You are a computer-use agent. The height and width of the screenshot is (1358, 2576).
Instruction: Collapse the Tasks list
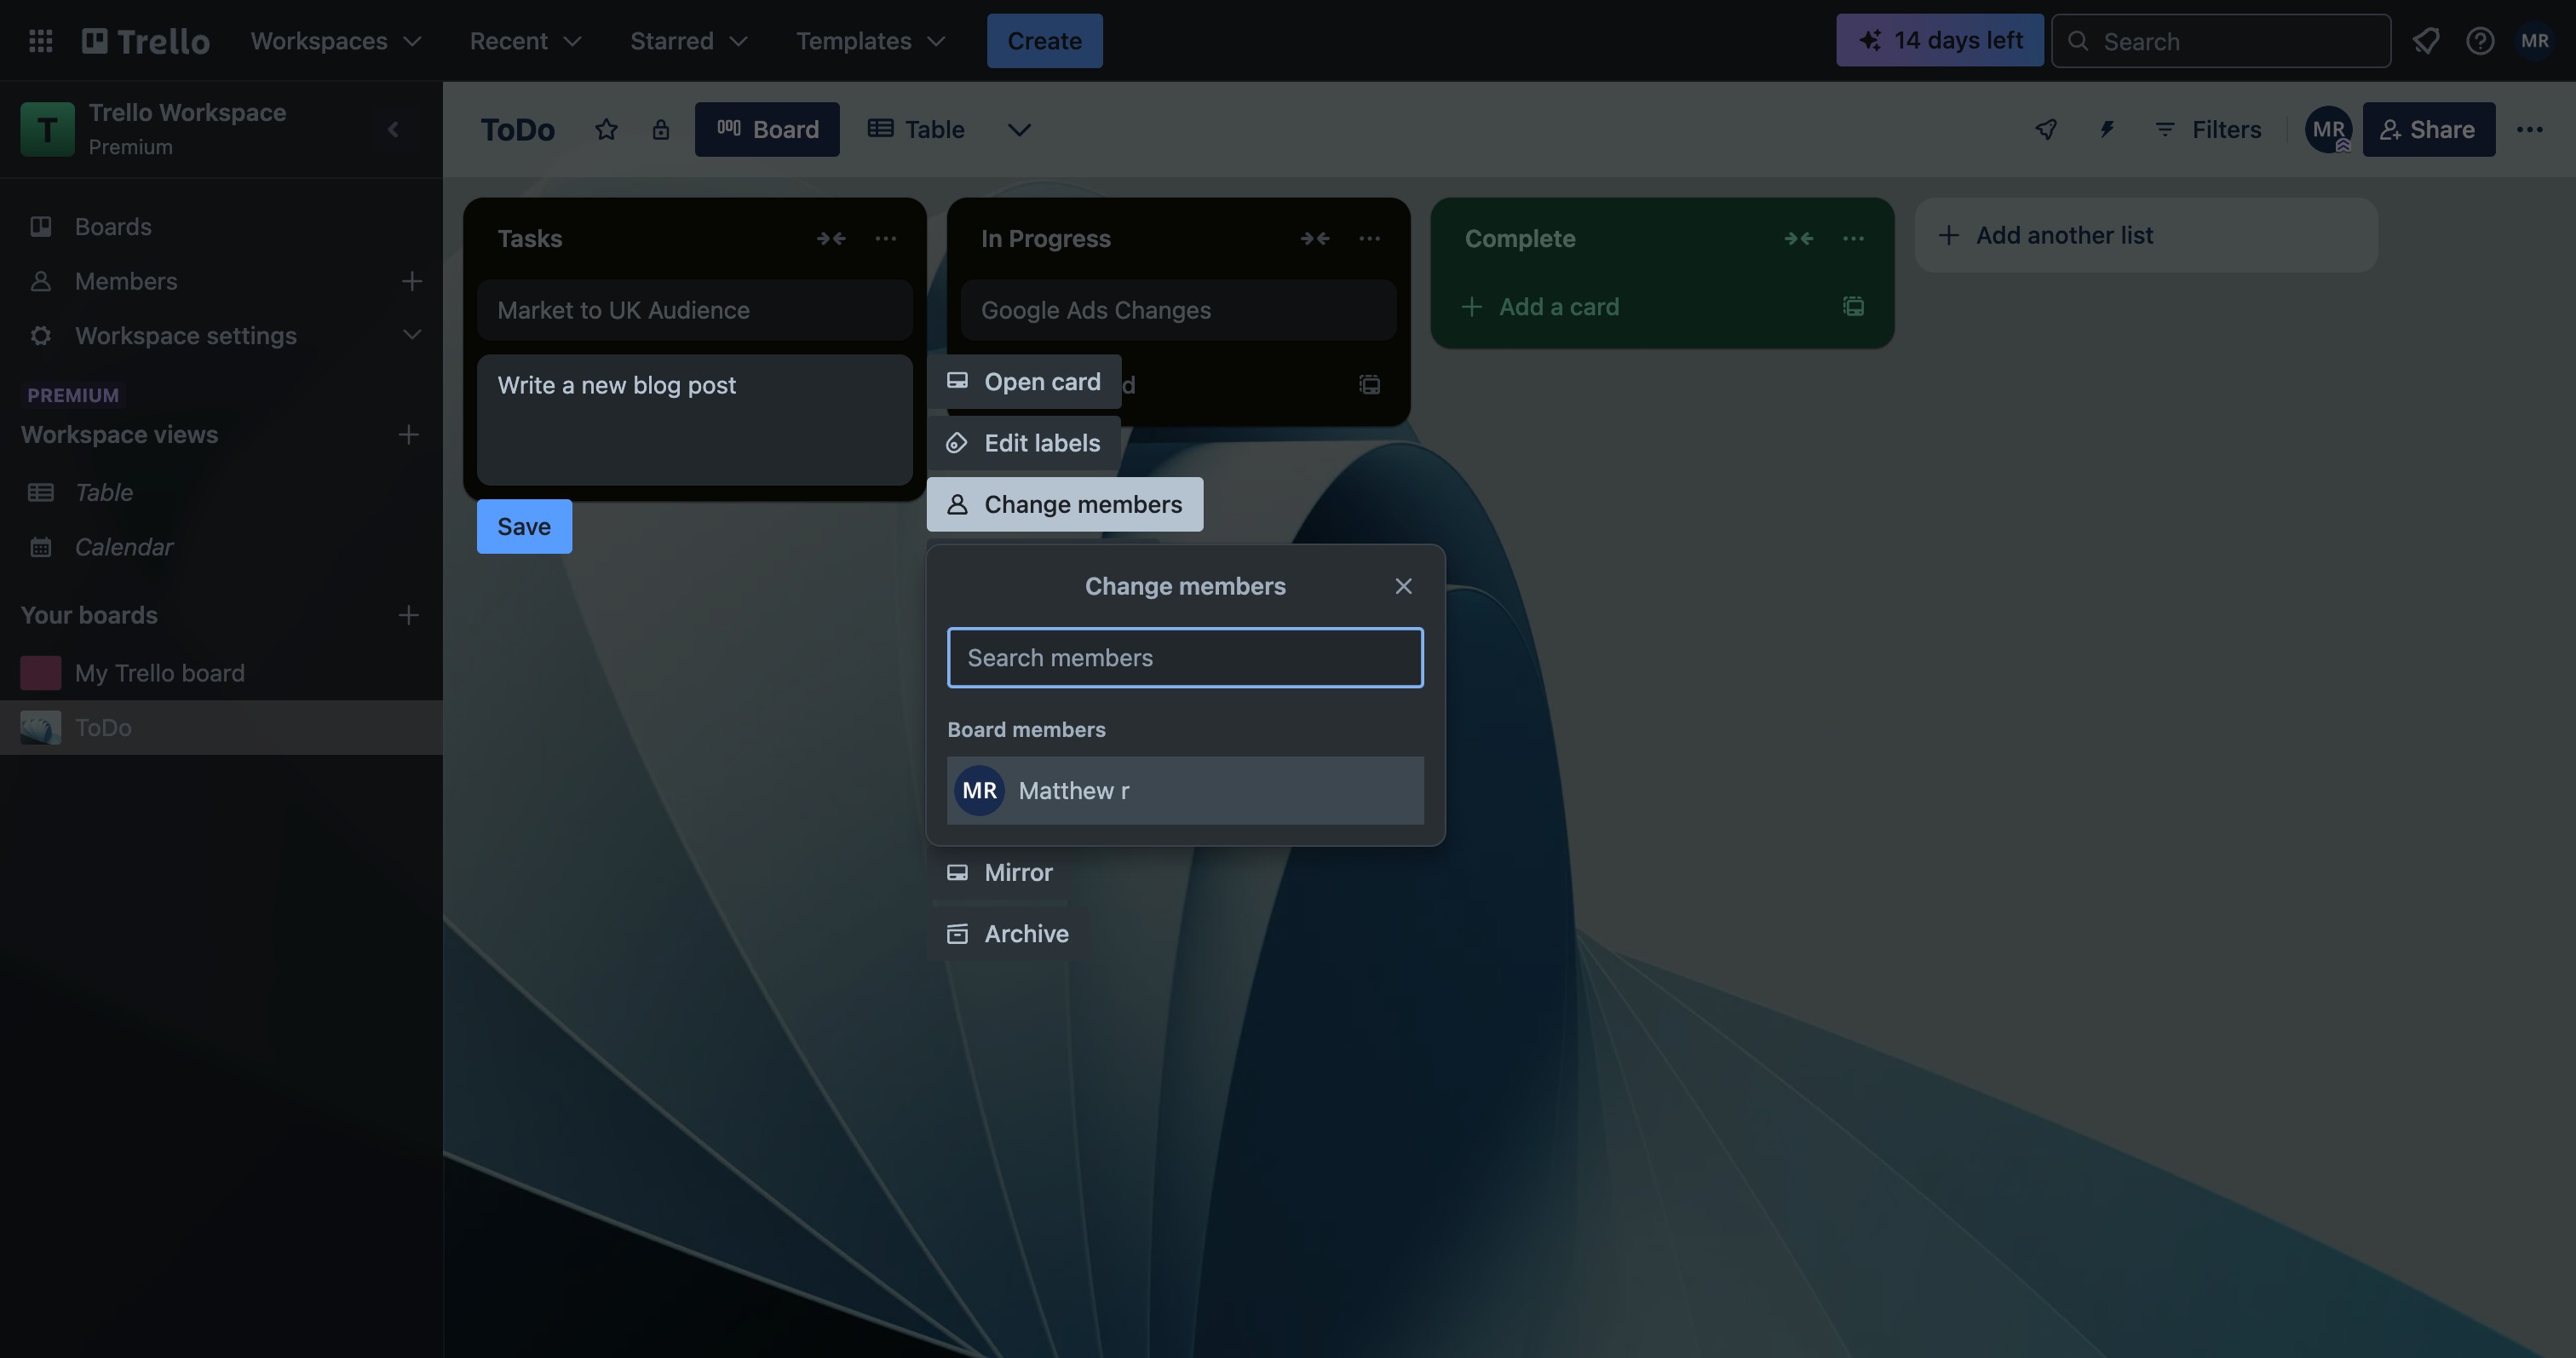coord(831,238)
